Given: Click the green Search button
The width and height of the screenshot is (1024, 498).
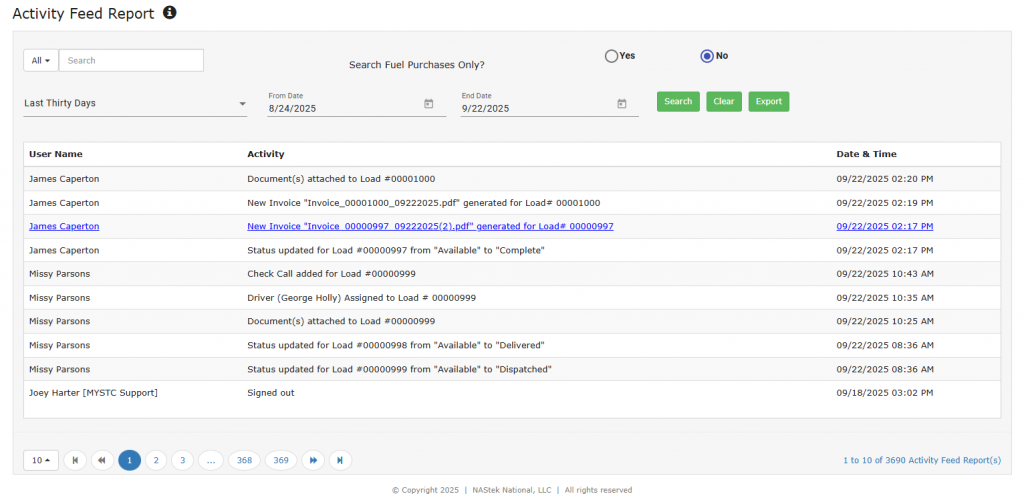Looking at the screenshot, I should (x=678, y=102).
